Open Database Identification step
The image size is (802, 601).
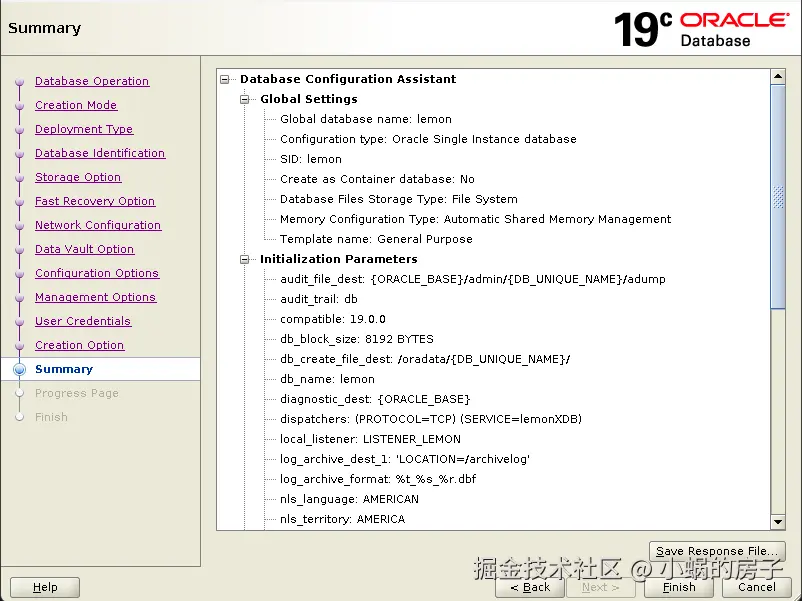100,153
